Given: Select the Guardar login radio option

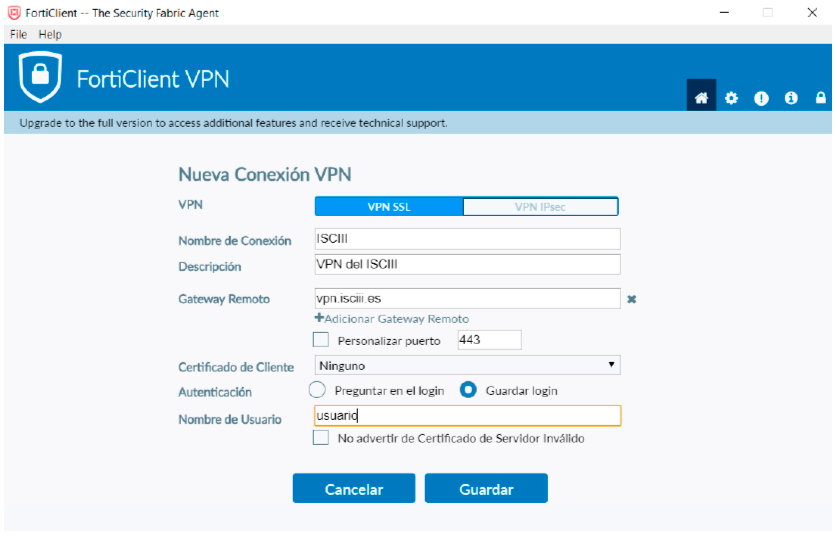Looking at the screenshot, I should 468,390.
